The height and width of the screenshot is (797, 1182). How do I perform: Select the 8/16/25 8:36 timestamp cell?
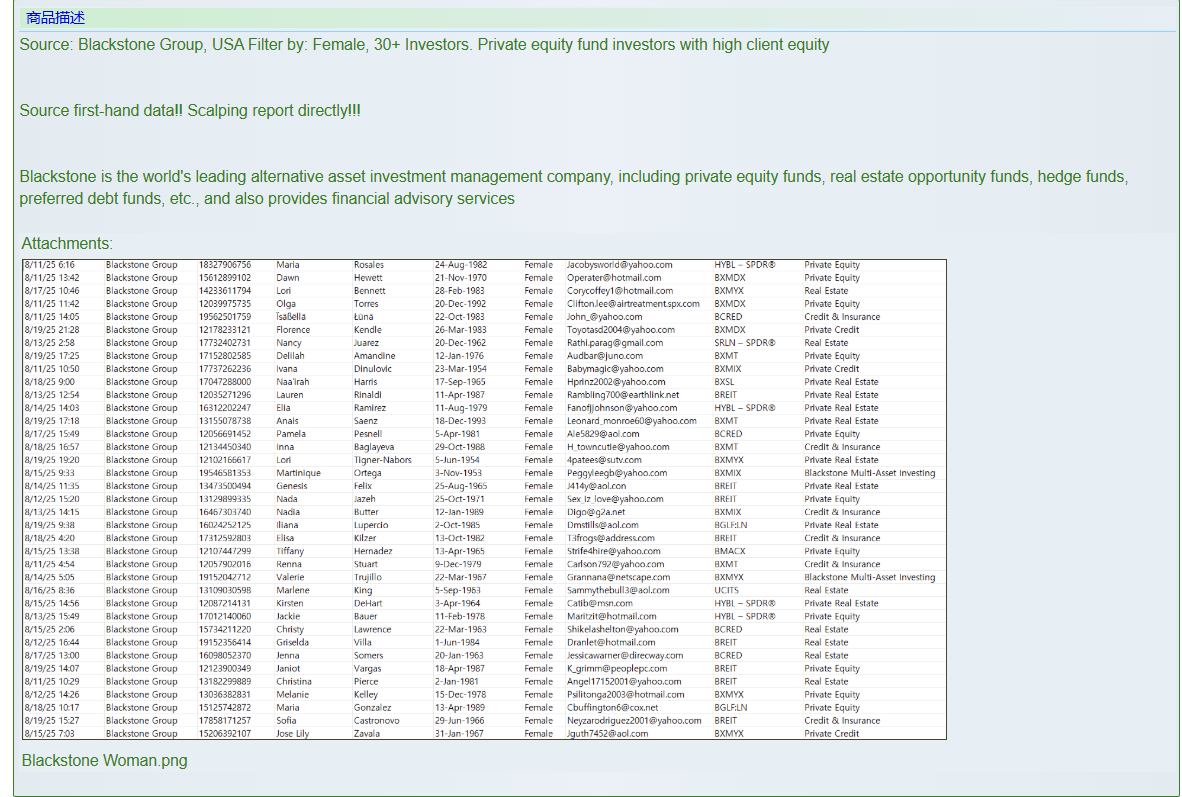click(49, 591)
